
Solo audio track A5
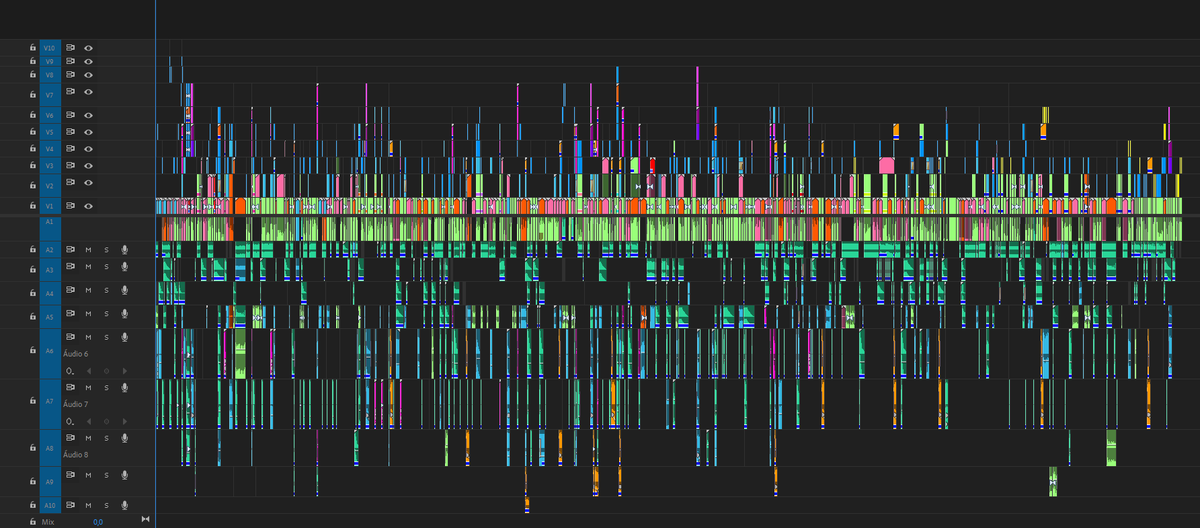(x=106, y=316)
